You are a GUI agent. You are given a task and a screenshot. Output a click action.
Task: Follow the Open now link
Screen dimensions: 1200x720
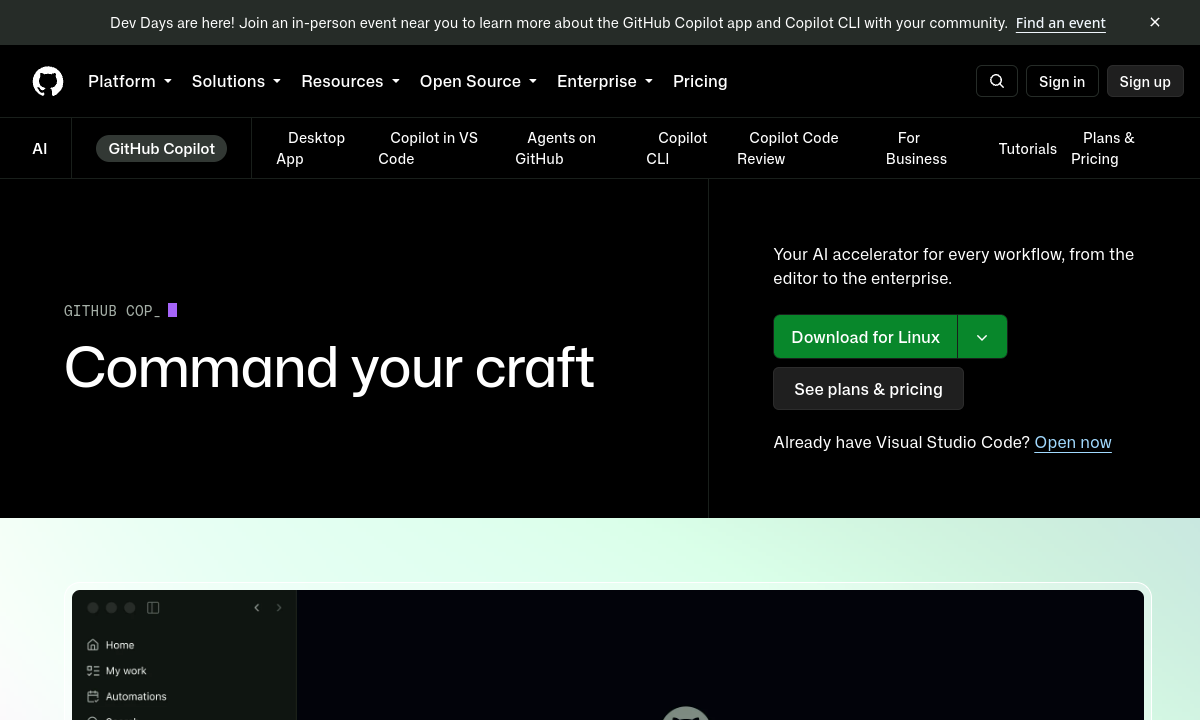click(1073, 442)
